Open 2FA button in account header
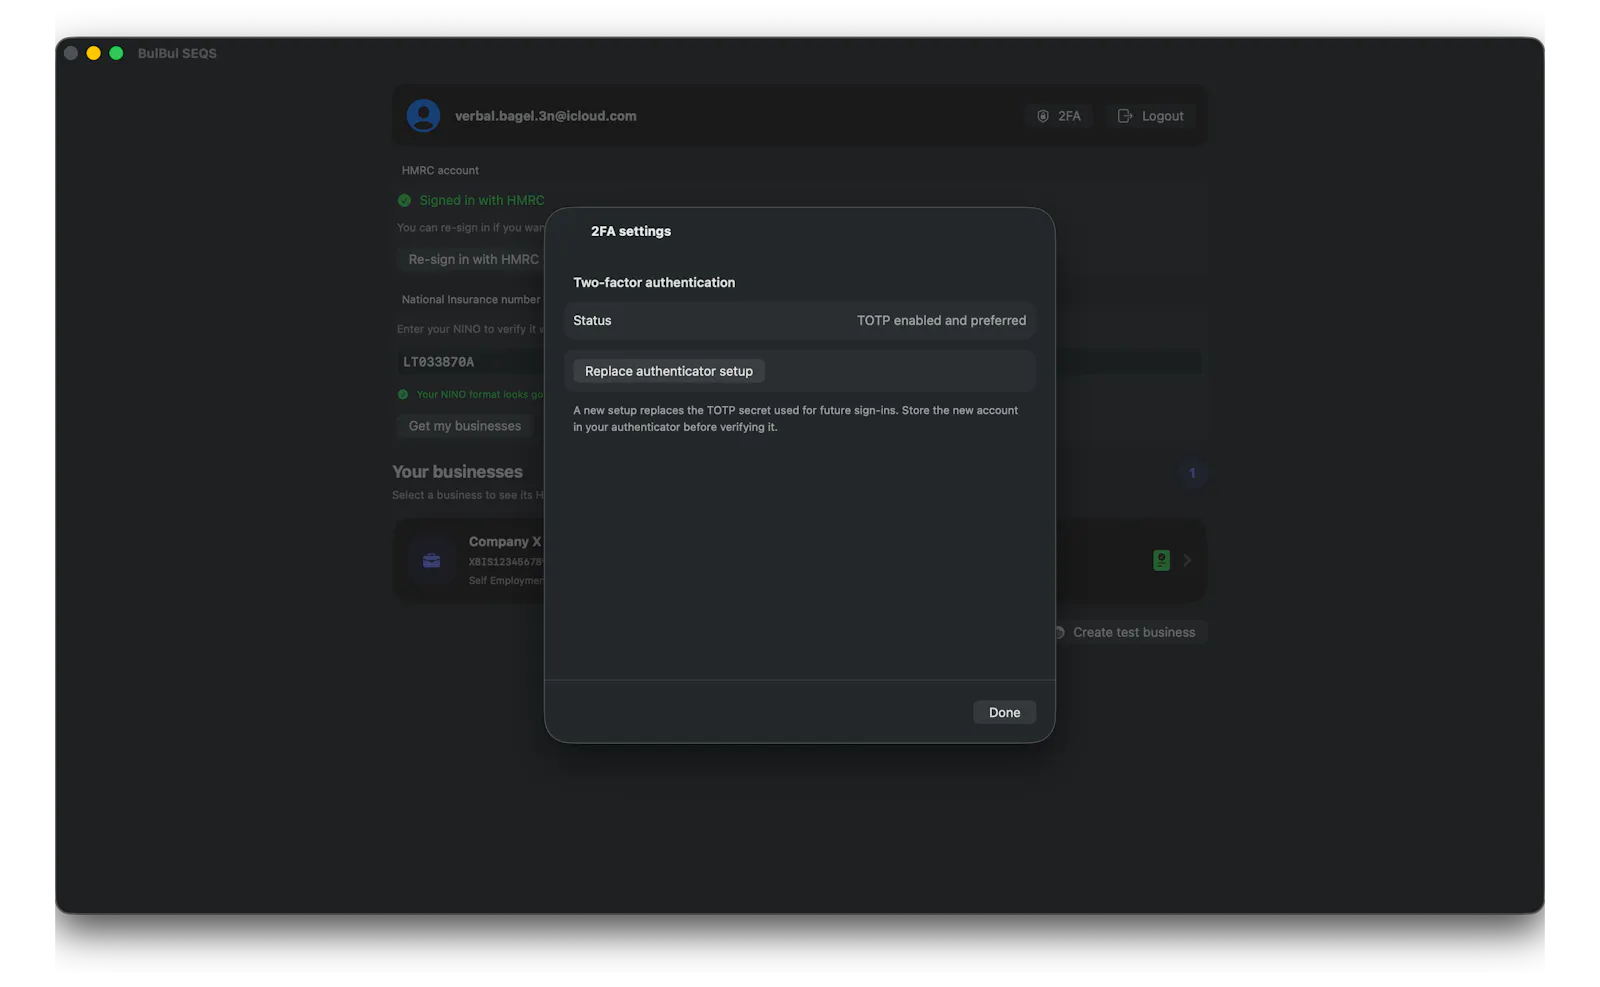1600x987 pixels. [x=1058, y=116]
